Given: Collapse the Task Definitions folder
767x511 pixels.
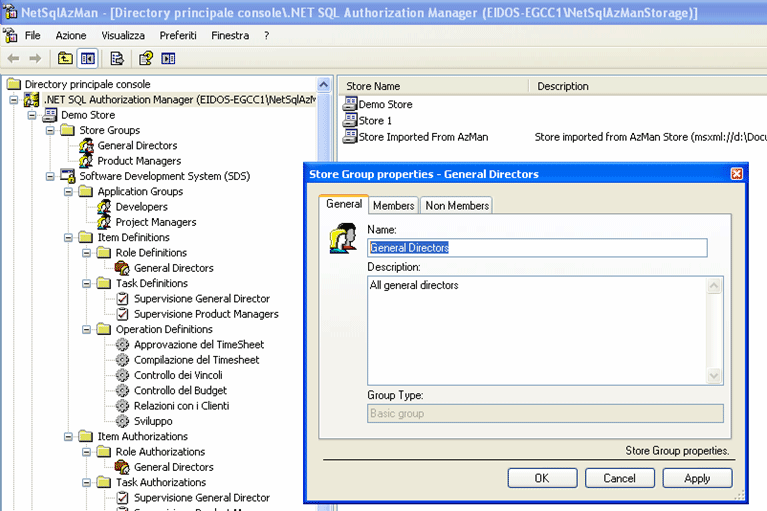Looking at the screenshot, I should [87, 284].
